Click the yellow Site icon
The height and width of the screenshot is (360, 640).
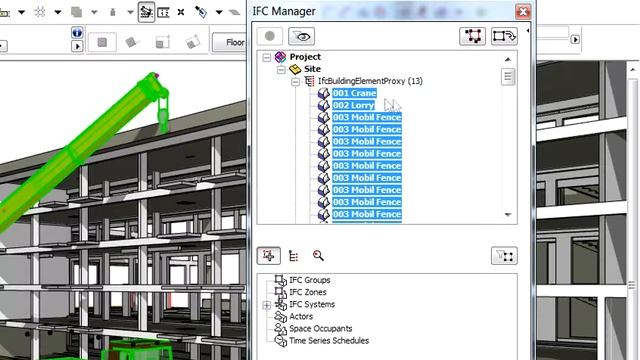[295, 69]
